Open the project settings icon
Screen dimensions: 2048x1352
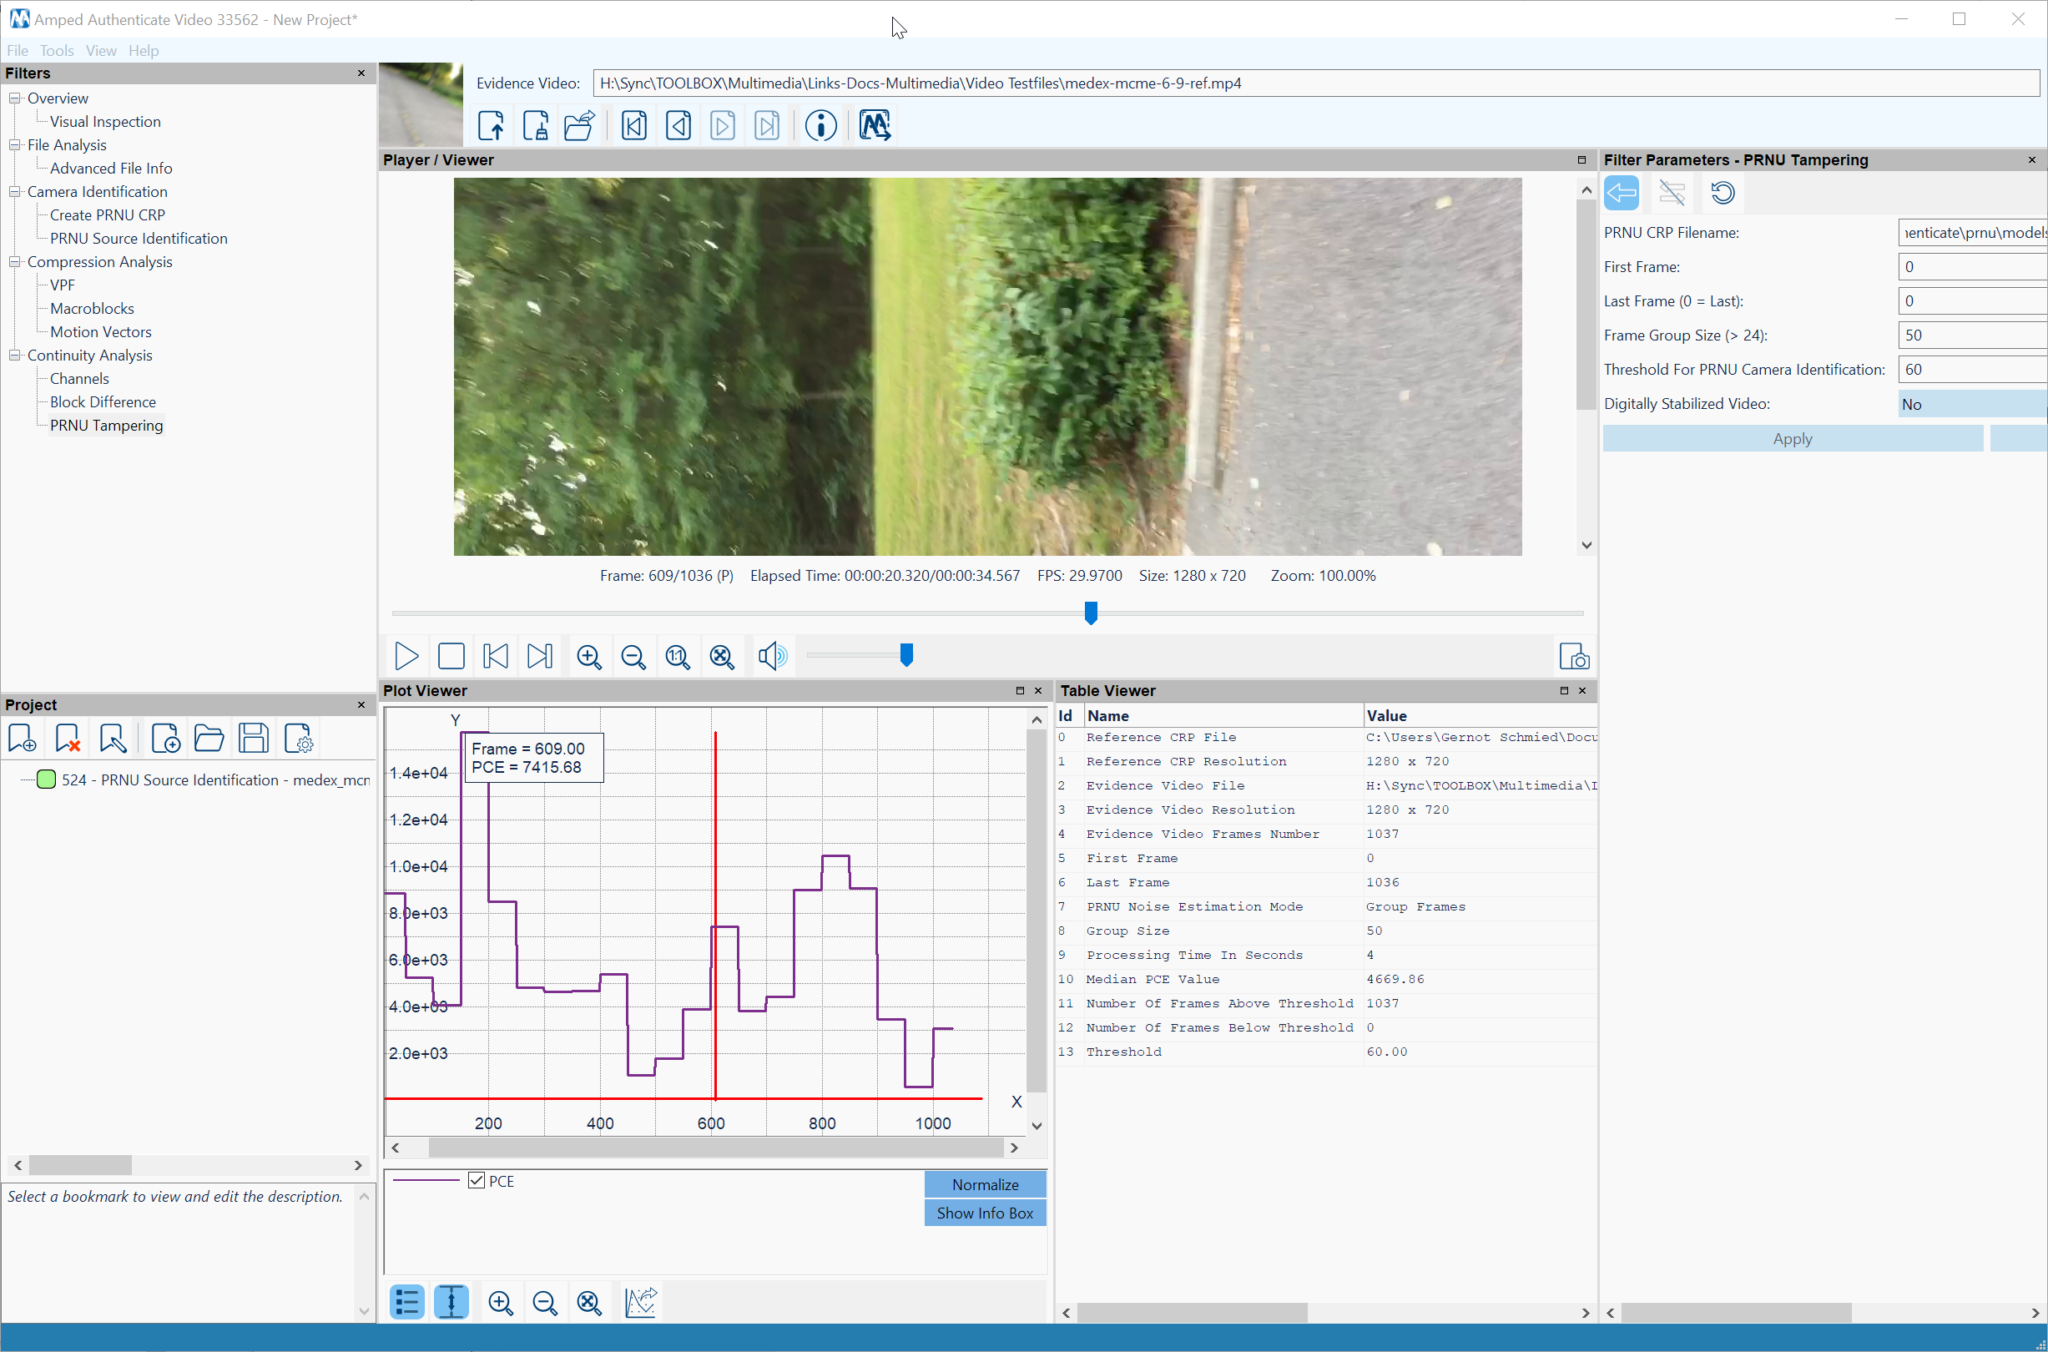click(298, 738)
